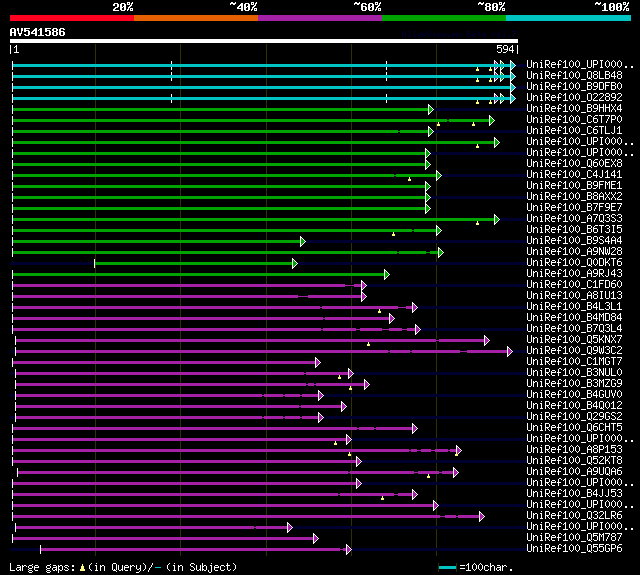Click the cyan ~100% identity legend segment
640x575 pixels.
point(569,18)
